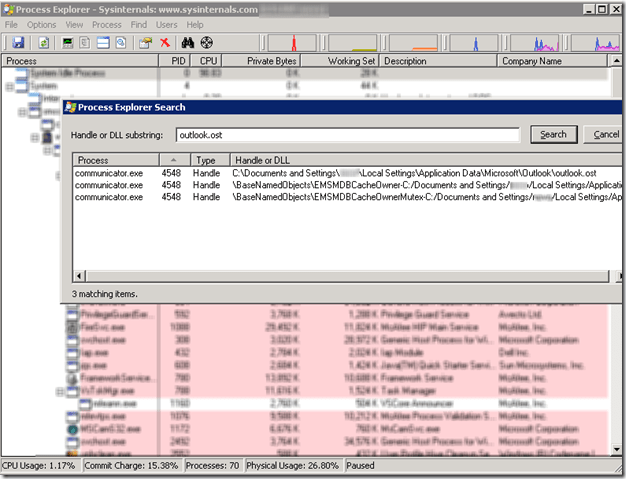Open the View menu
The height and width of the screenshot is (479, 626).
[x=74, y=24]
